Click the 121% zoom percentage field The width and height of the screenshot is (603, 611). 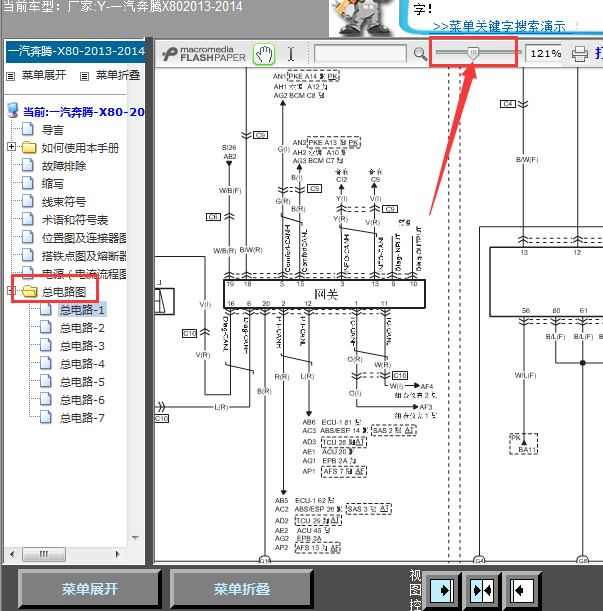544,53
